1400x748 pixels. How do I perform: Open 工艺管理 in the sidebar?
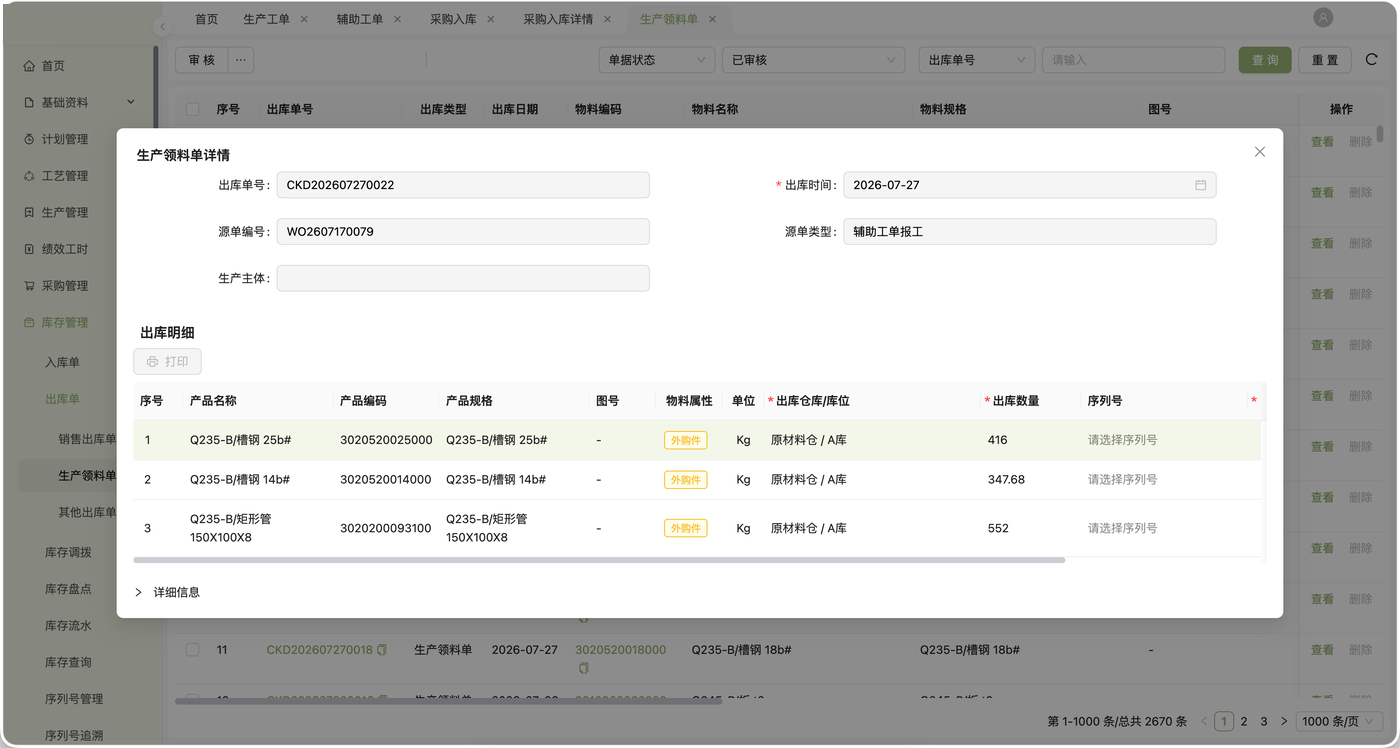point(65,176)
